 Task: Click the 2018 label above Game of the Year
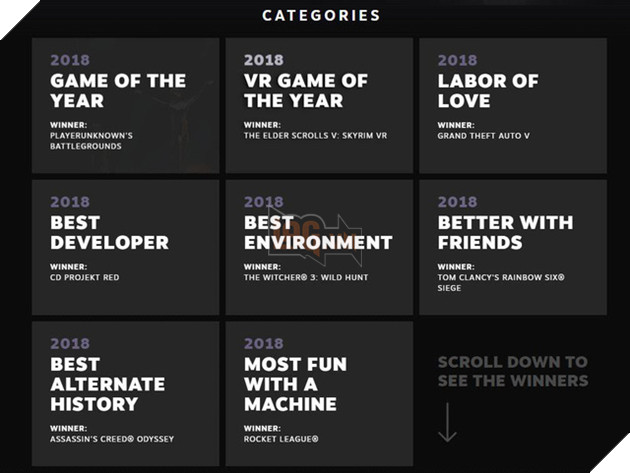[70, 60]
